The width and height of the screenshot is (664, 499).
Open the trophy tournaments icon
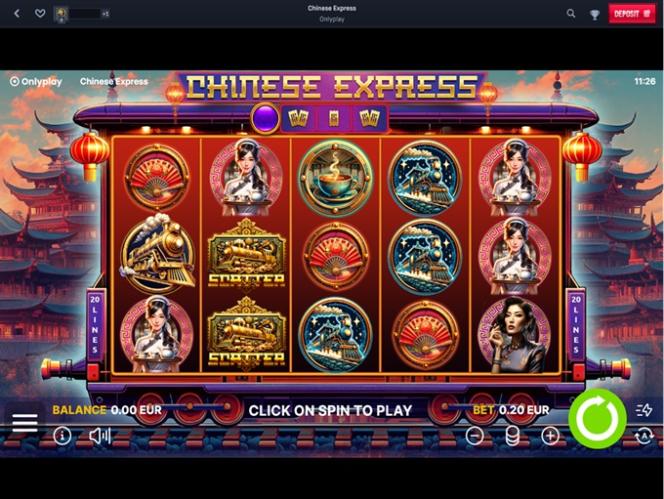595,15
